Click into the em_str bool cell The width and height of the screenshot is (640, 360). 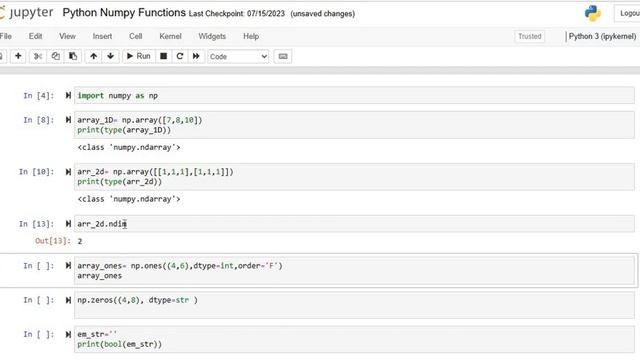(x=354, y=339)
